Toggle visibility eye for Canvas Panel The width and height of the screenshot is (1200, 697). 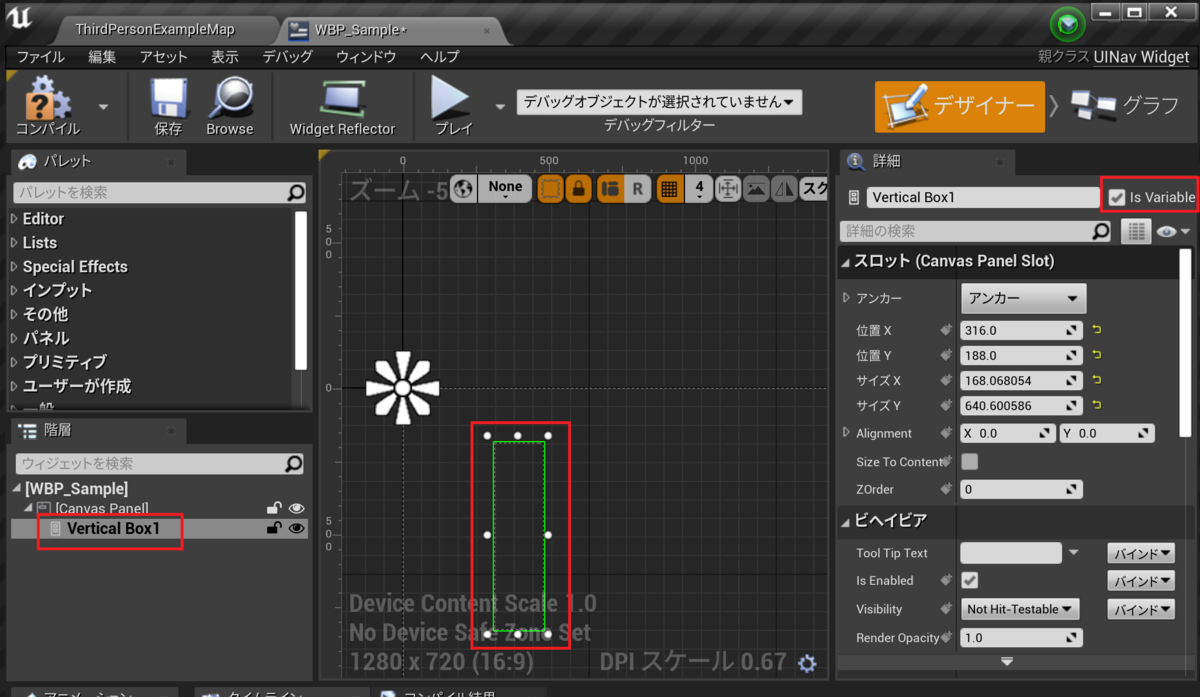pyautogui.click(x=296, y=508)
